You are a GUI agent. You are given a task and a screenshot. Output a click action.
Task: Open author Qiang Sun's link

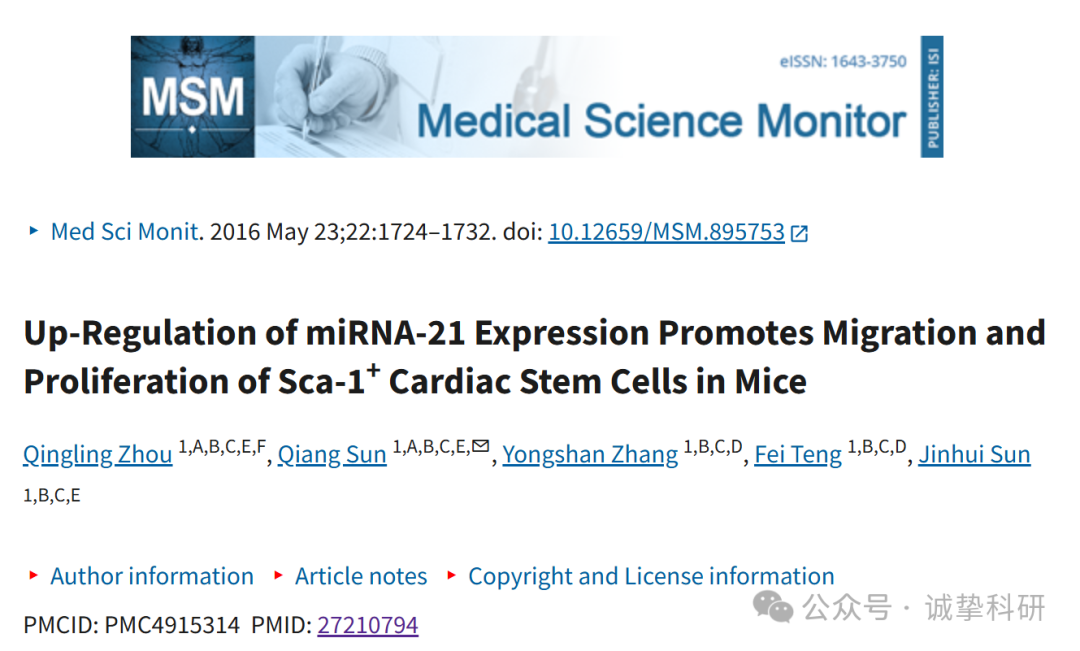[x=332, y=455]
